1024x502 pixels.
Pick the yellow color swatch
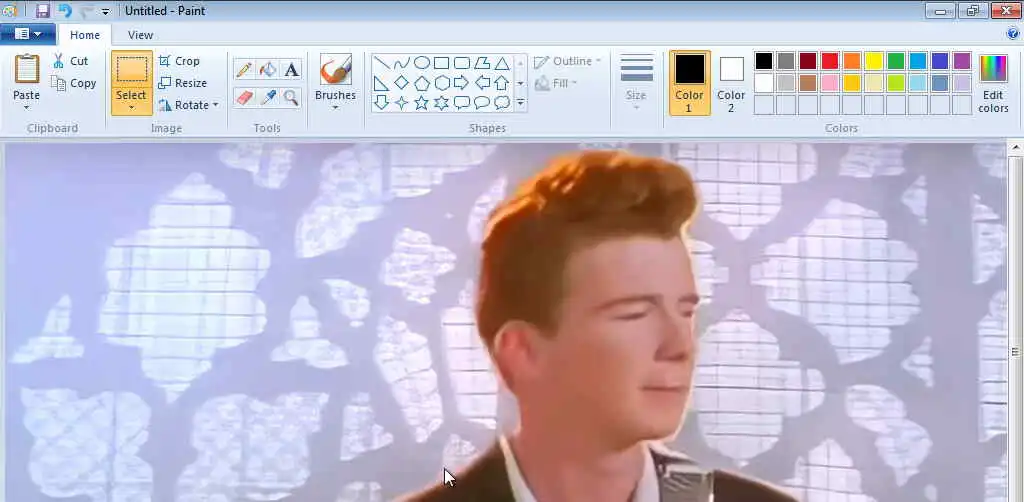(x=874, y=61)
